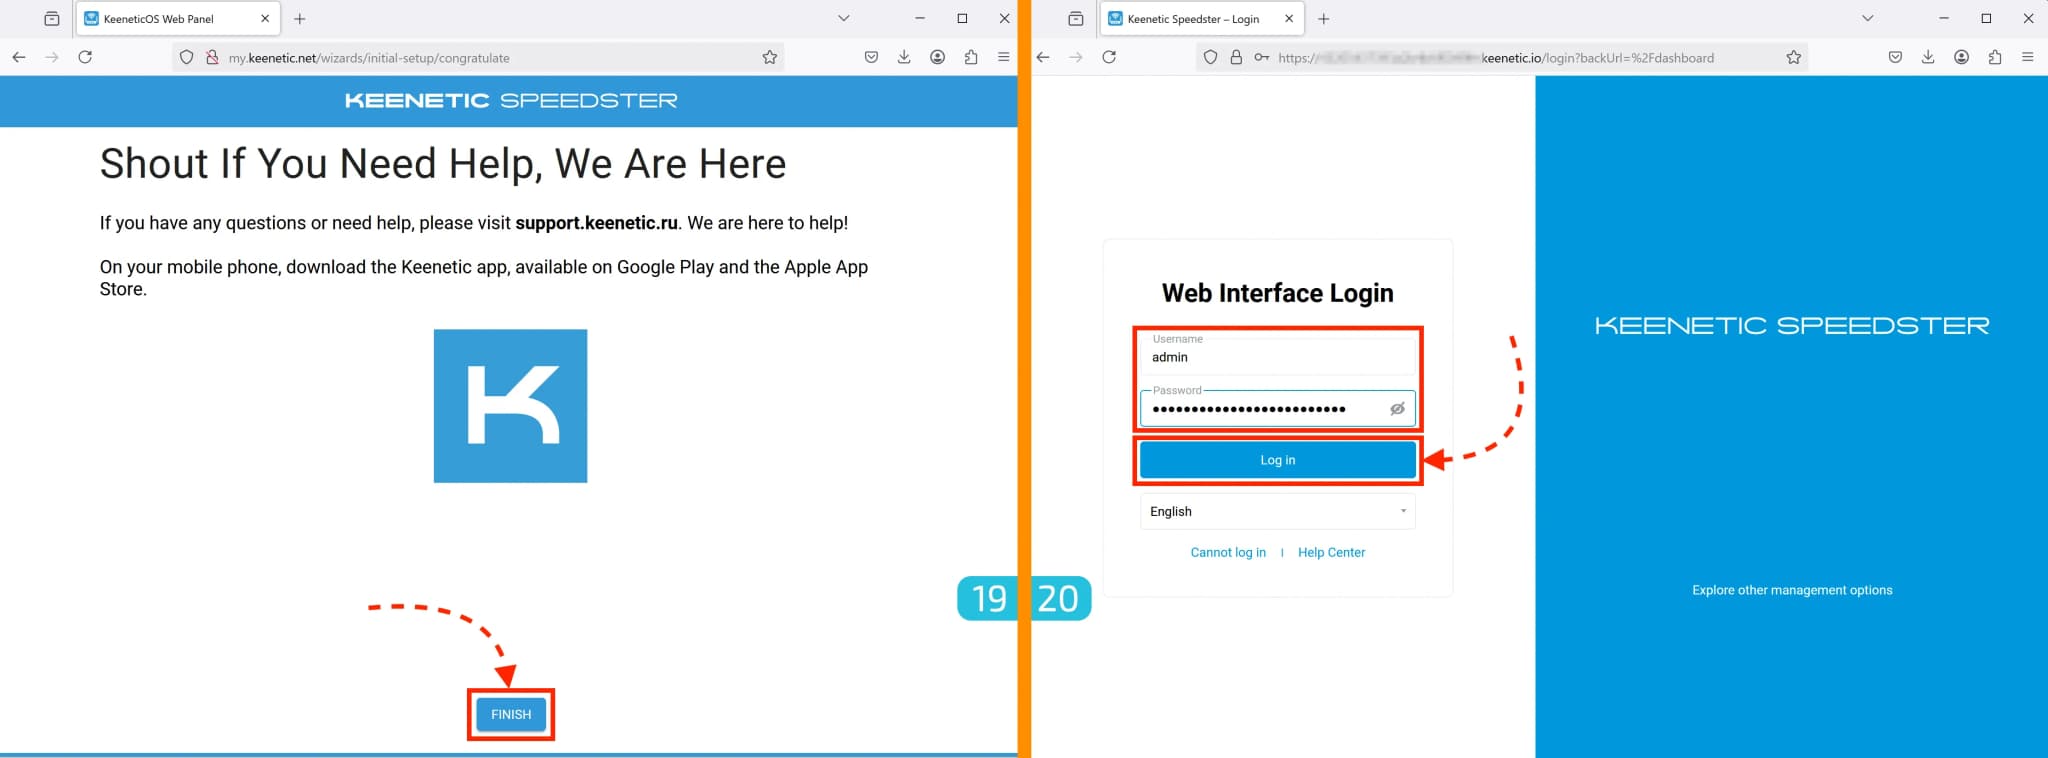This screenshot has width=2048, height=758.
Task: Open extensions puzzle icon in right browser
Action: pyautogui.click(x=1994, y=57)
